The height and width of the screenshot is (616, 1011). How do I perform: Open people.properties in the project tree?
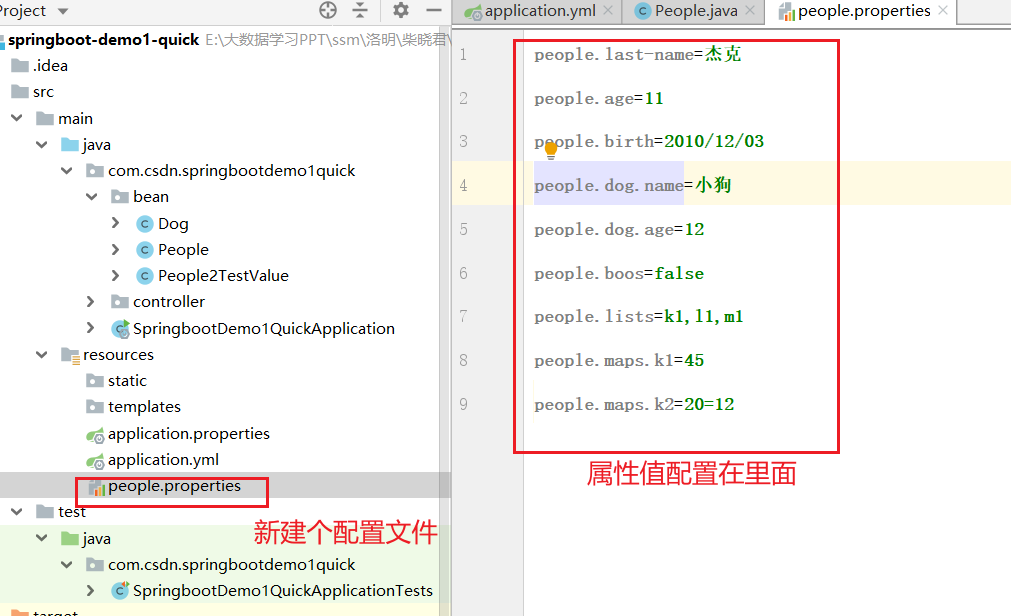[174, 486]
